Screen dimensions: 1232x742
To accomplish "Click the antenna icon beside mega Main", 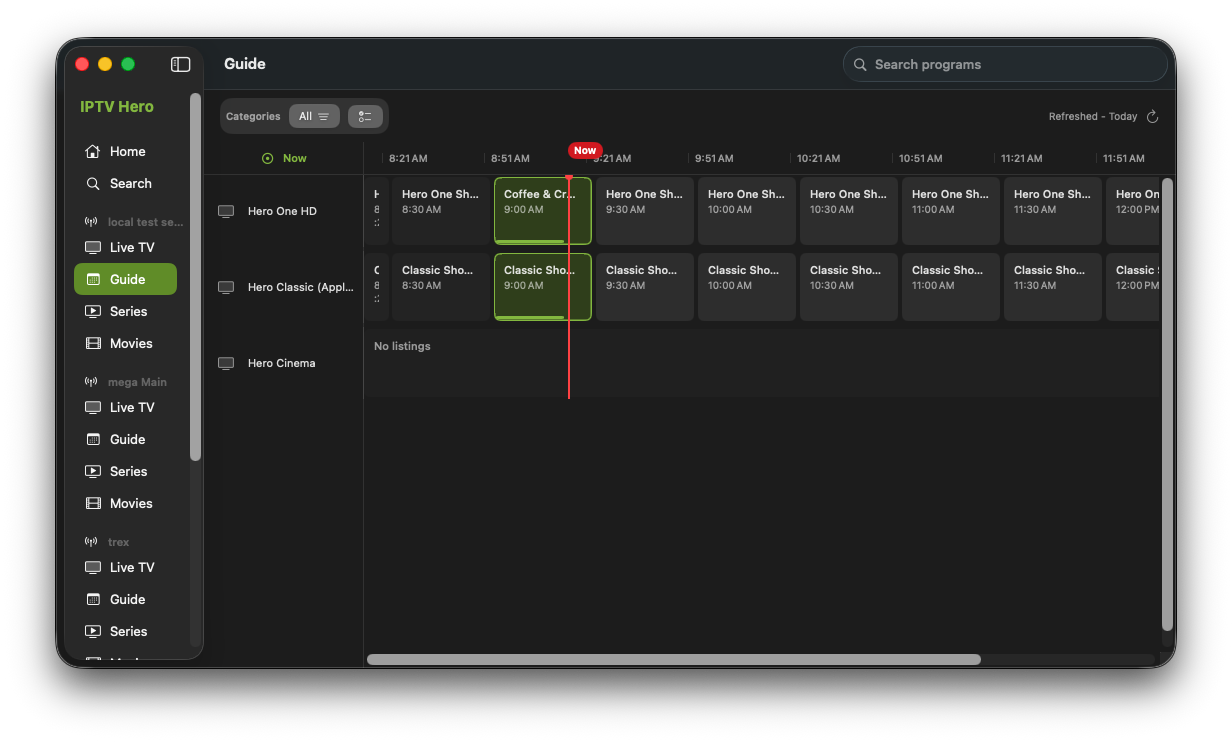I will click(91, 382).
